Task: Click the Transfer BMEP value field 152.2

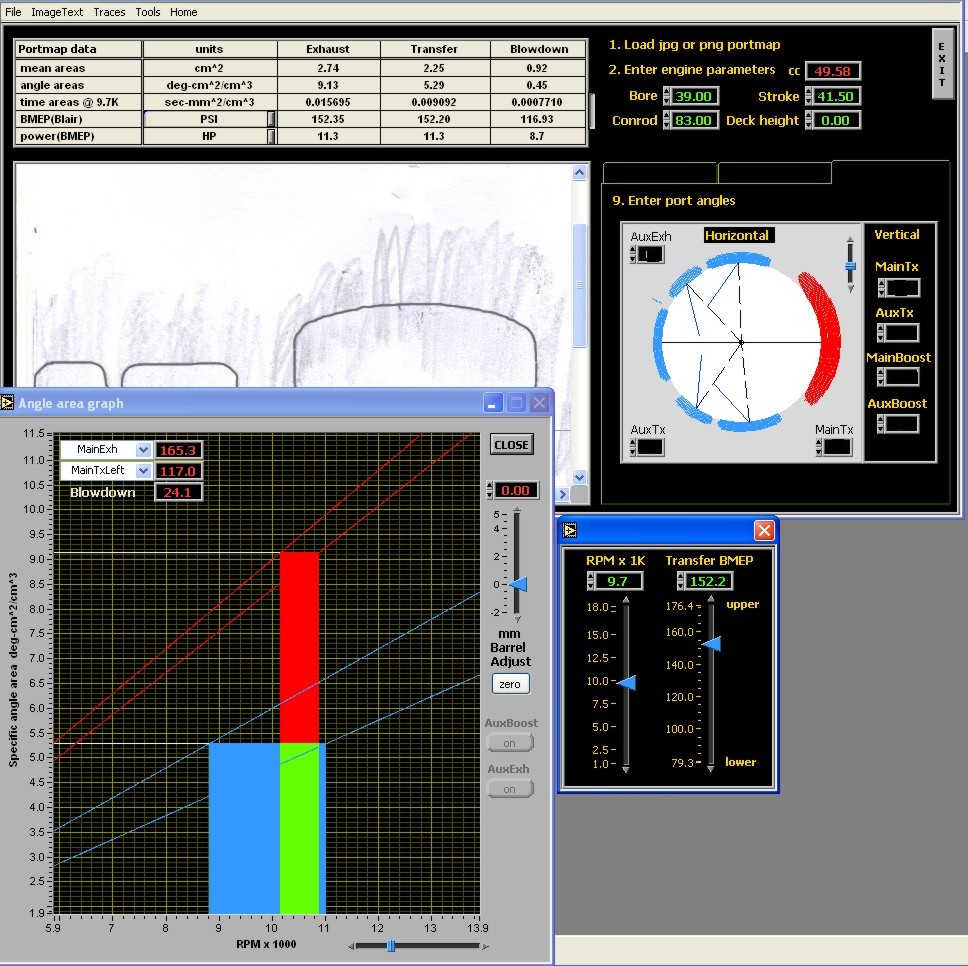Action: (x=708, y=581)
